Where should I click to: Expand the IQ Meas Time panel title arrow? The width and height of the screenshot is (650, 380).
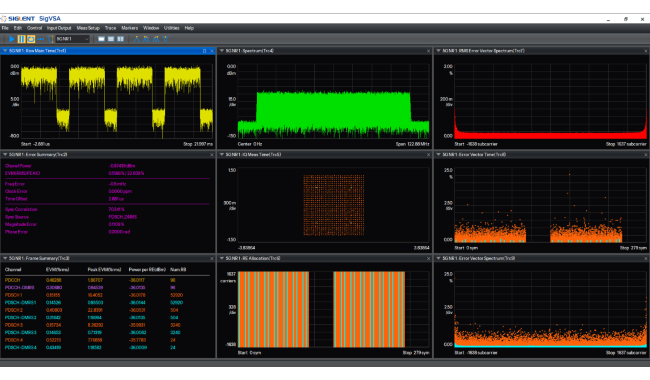[222, 155]
